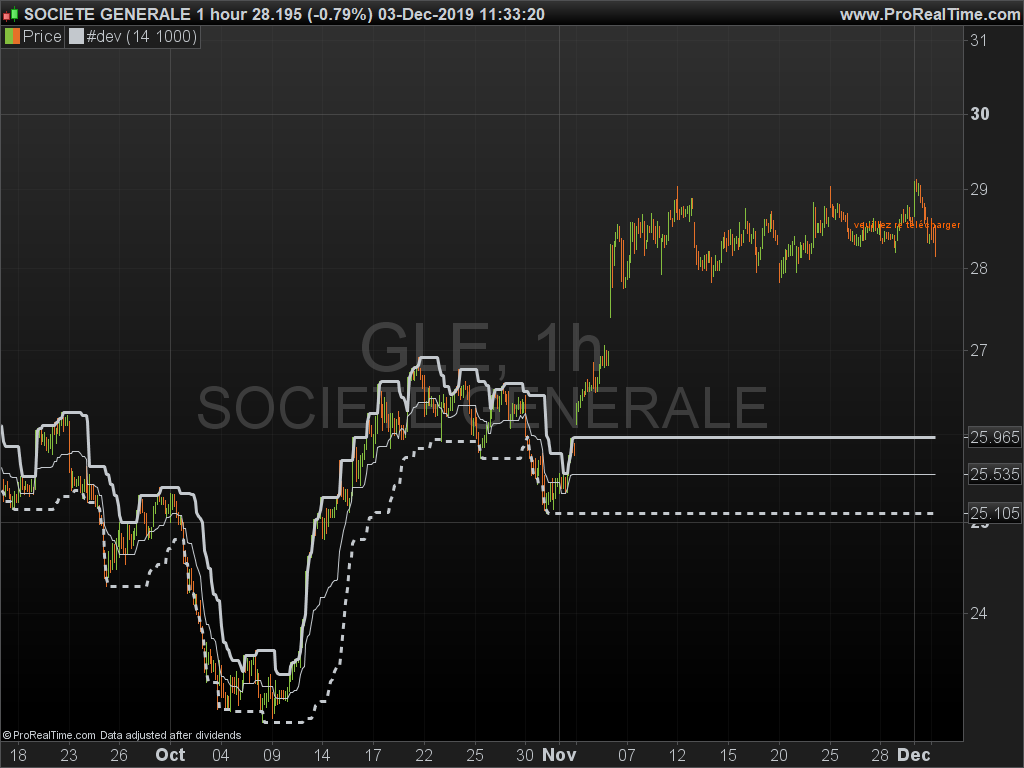Click the 07 date on time axis
Screen dimensions: 1024x768
point(627,756)
